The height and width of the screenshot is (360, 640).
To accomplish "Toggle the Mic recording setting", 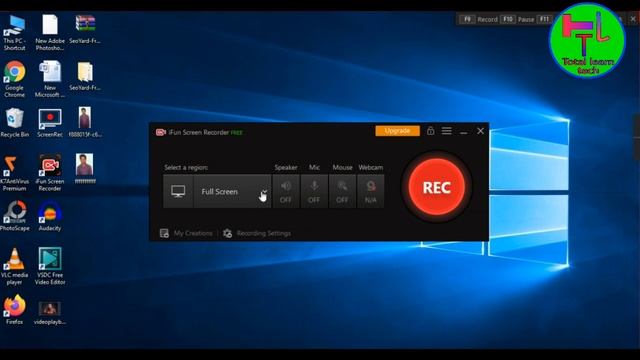I will [314, 191].
